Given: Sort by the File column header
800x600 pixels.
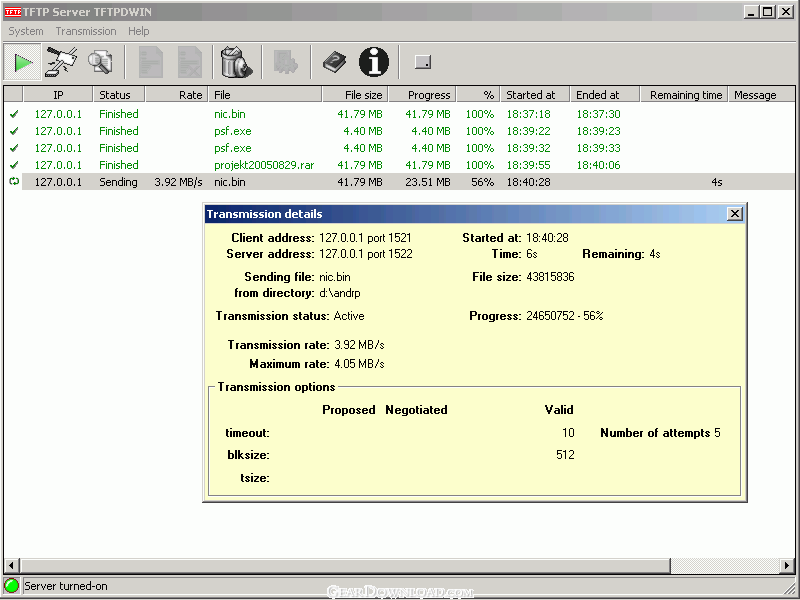Looking at the screenshot, I should 265,94.
